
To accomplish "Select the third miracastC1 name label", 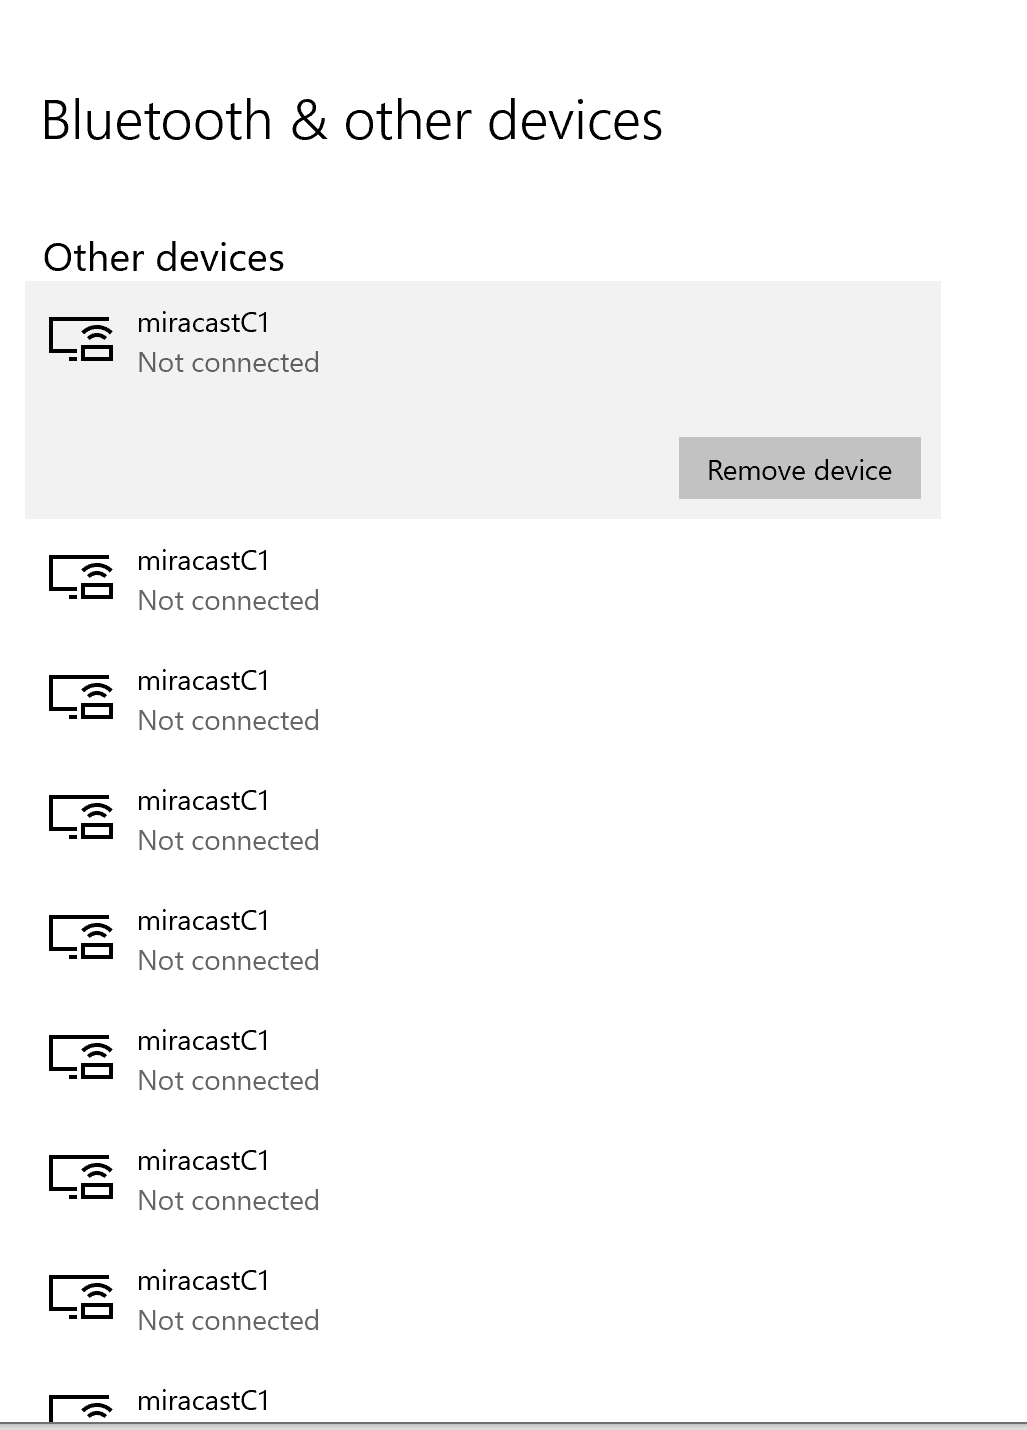I will tap(203, 681).
